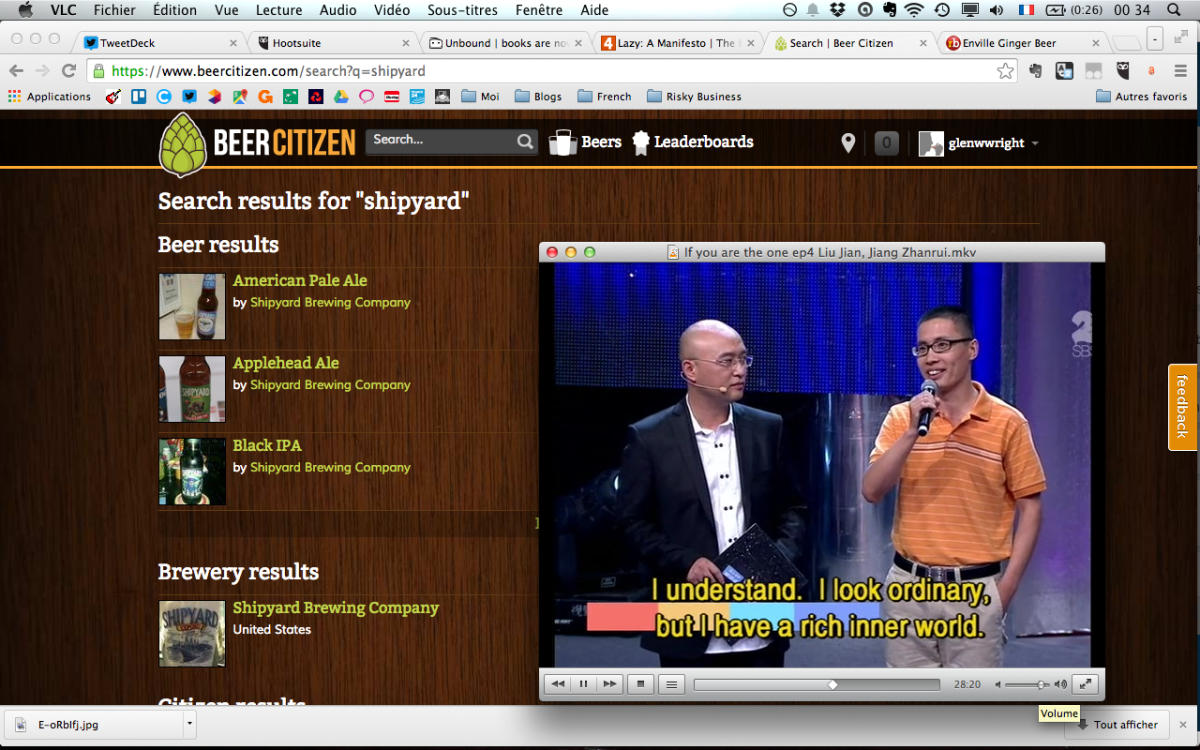
Task: Open the VLC playlist view
Action: point(671,684)
